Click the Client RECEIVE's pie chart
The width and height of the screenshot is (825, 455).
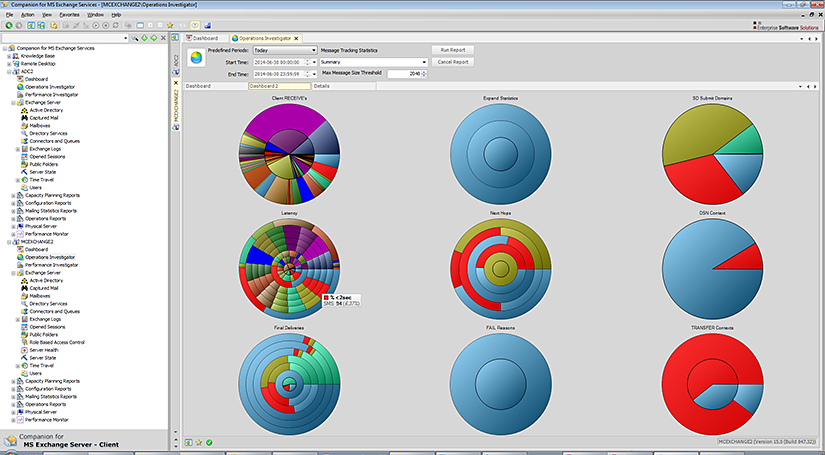point(289,154)
